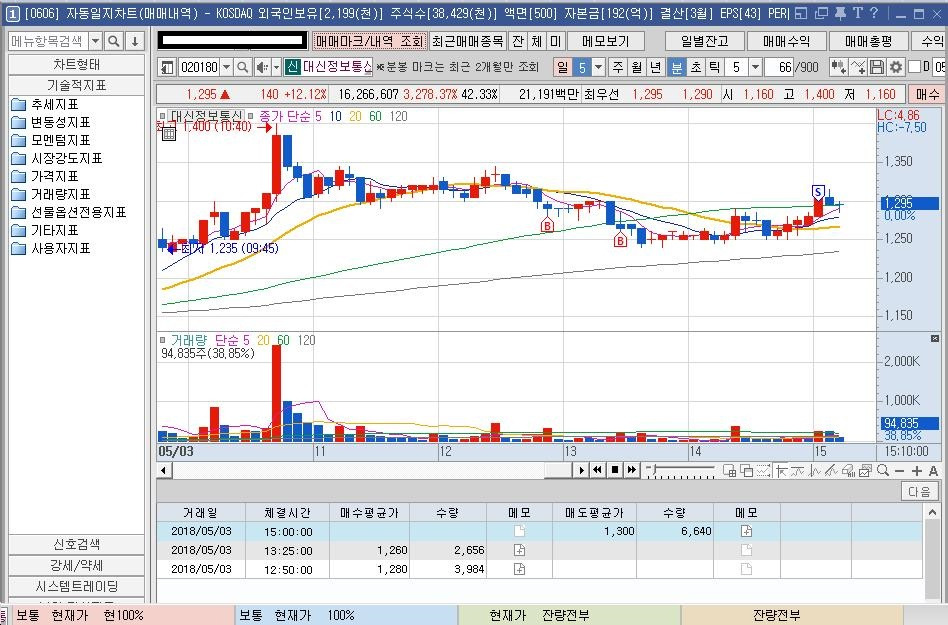Expand the 모멘텀지표 folder

coord(51,140)
